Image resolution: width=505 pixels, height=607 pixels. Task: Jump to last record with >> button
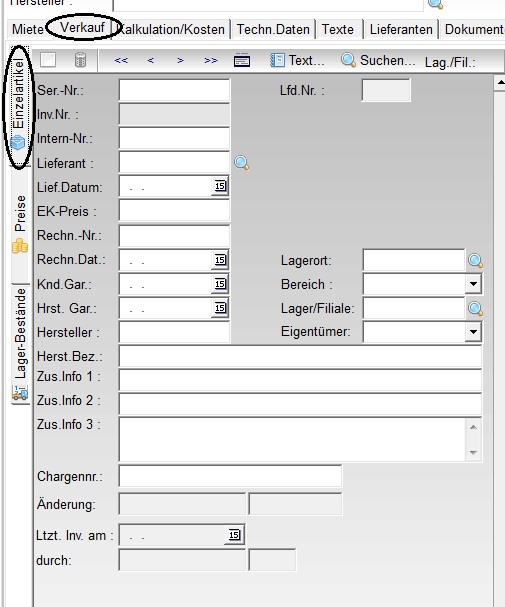[211, 60]
